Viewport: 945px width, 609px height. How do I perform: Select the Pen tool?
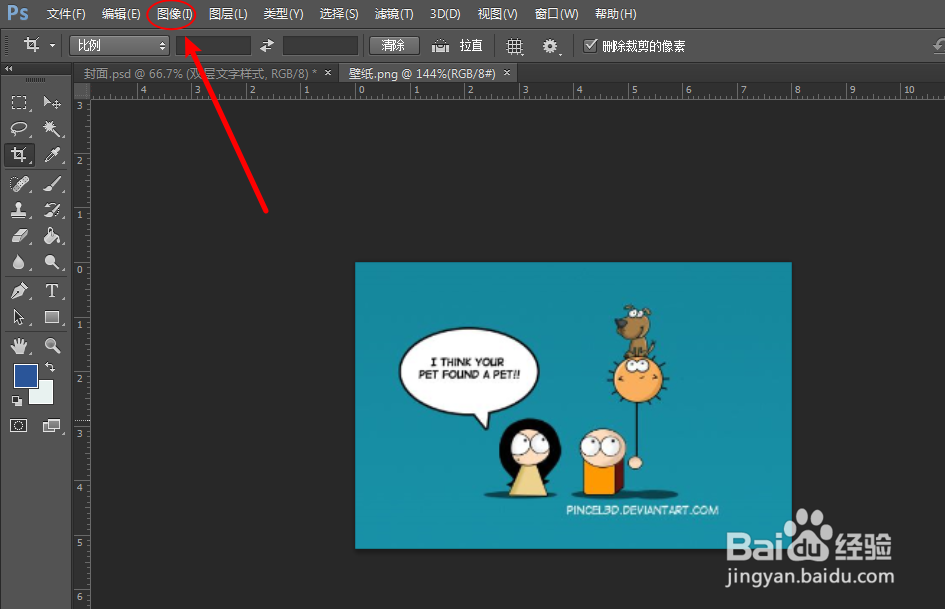click(19, 291)
